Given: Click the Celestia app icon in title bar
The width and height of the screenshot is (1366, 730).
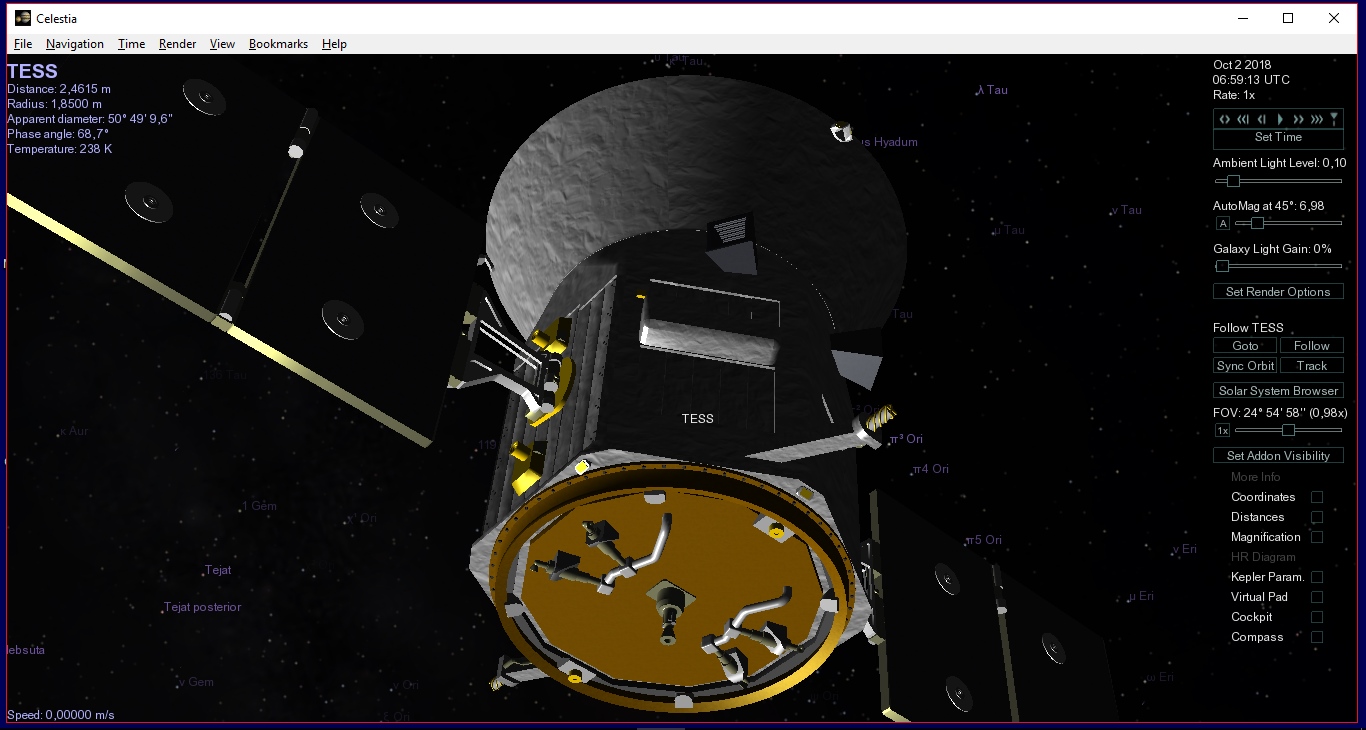Looking at the screenshot, I should pos(22,18).
